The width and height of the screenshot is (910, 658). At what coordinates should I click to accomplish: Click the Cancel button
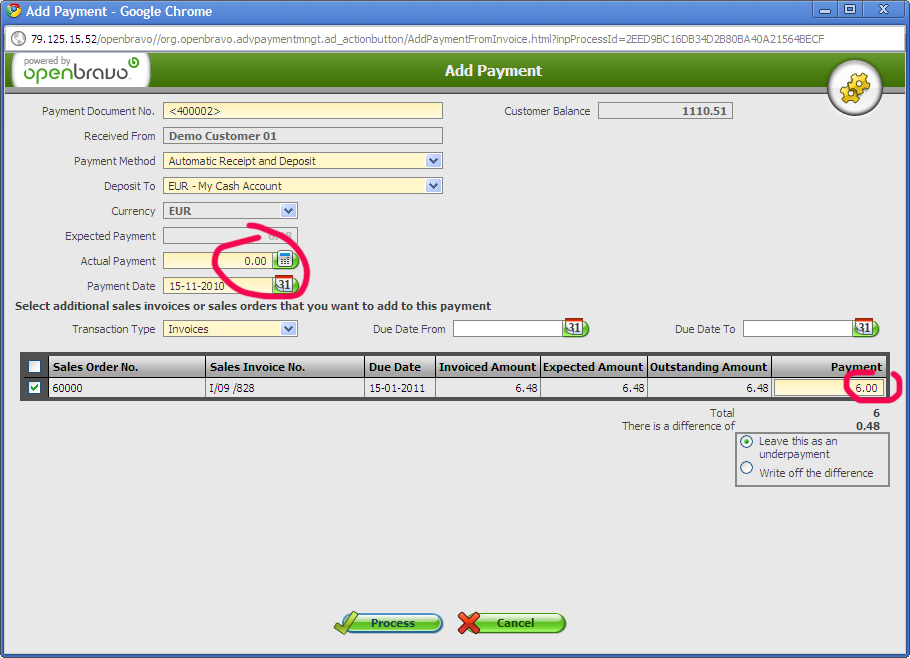coord(512,623)
